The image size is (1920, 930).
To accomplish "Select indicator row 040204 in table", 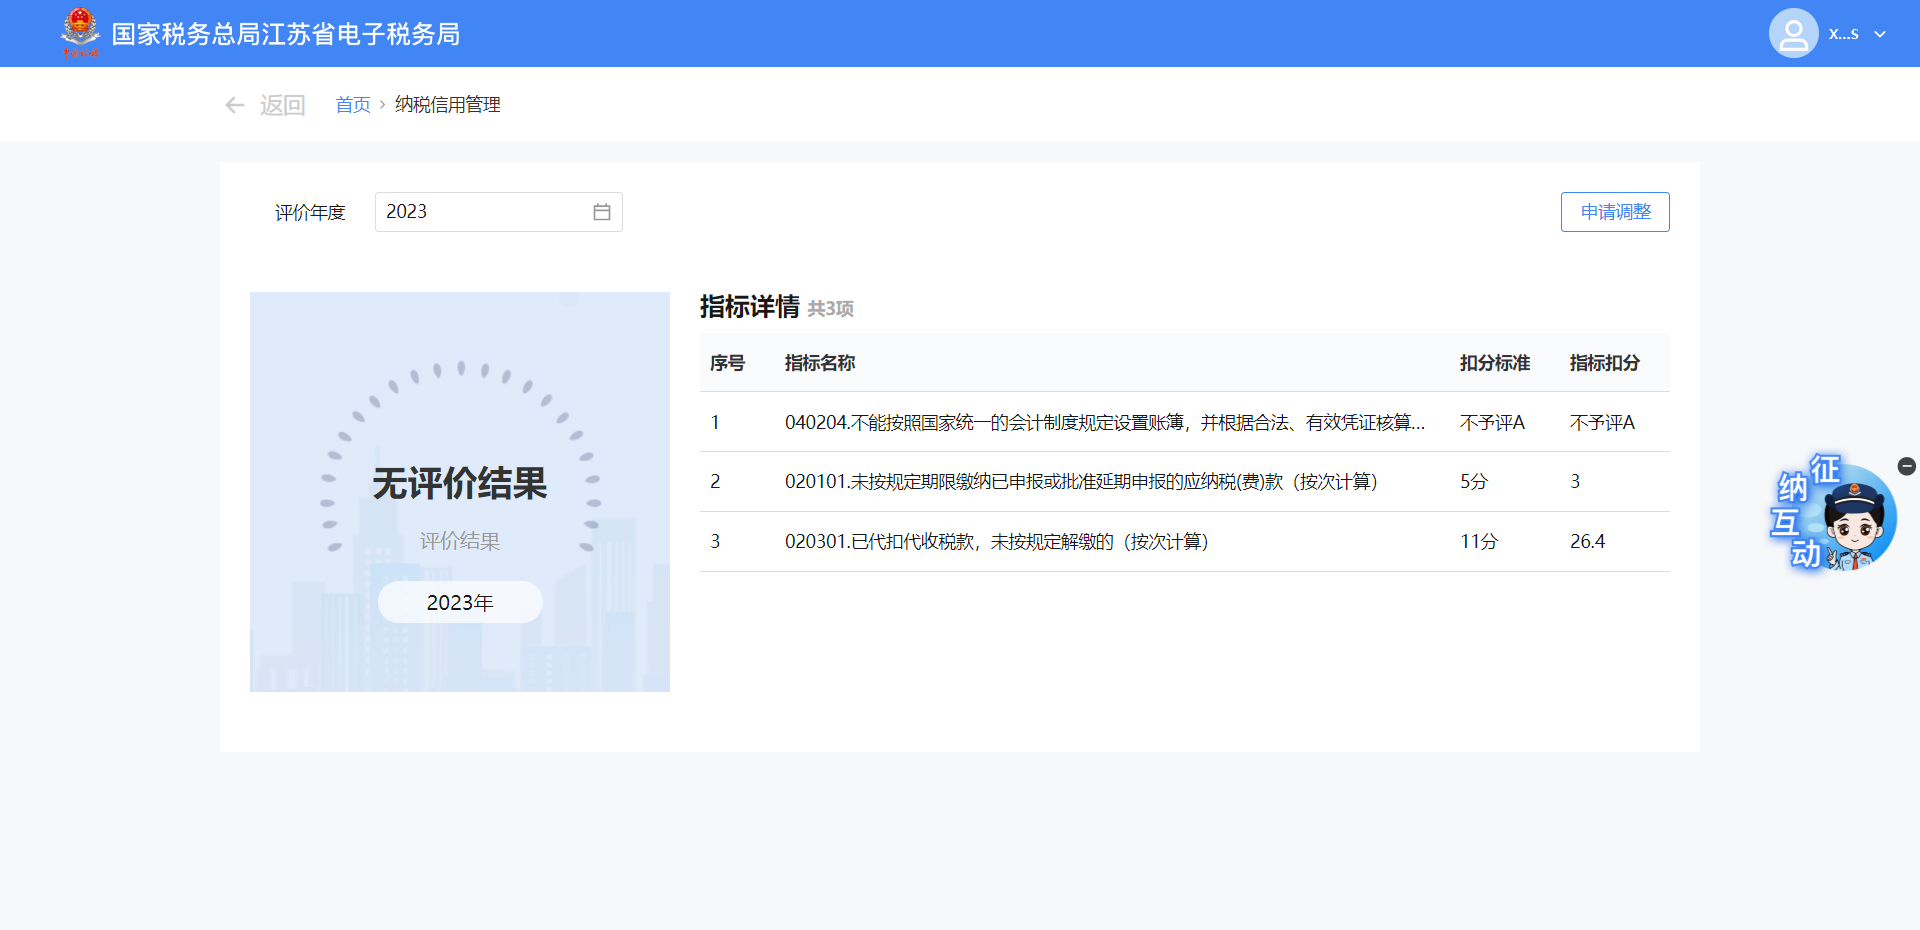I will (1104, 423).
